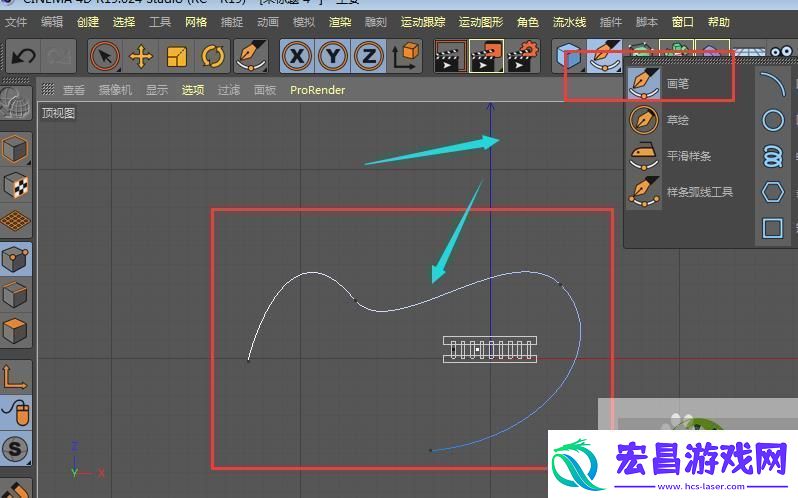The height and width of the screenshot is (498, 798).
Task: Click recent pen tool icon beside Rotate
Action: coord(251,56)
